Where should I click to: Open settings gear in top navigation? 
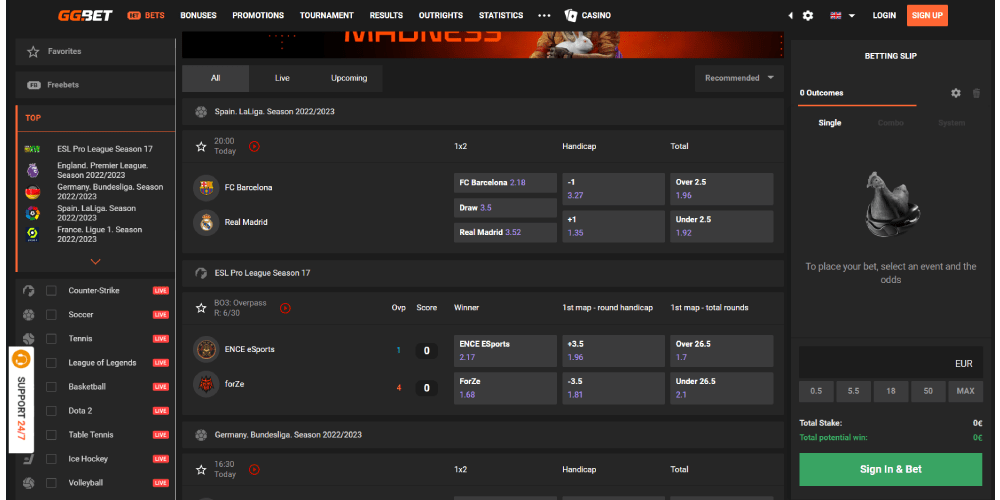tap(808, 16)
